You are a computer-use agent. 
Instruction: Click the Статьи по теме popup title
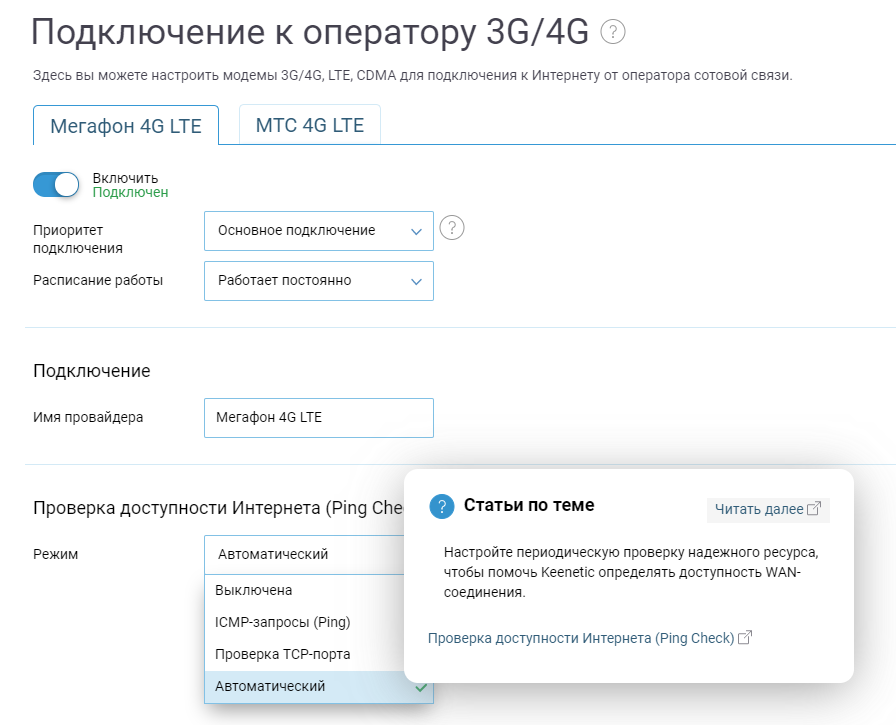pos(529,505)
